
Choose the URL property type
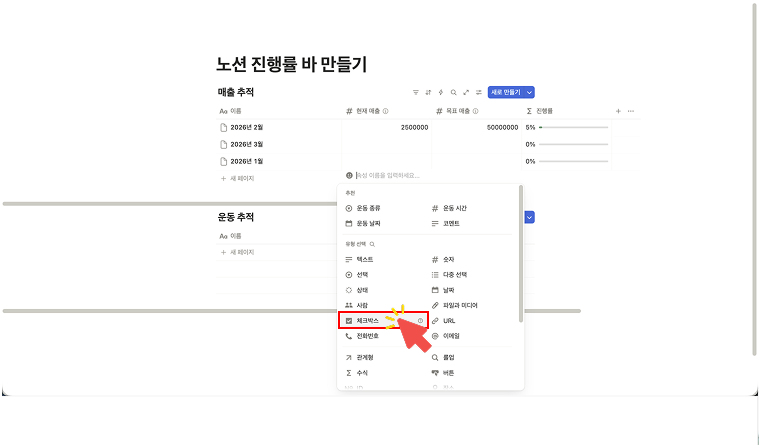443,321
